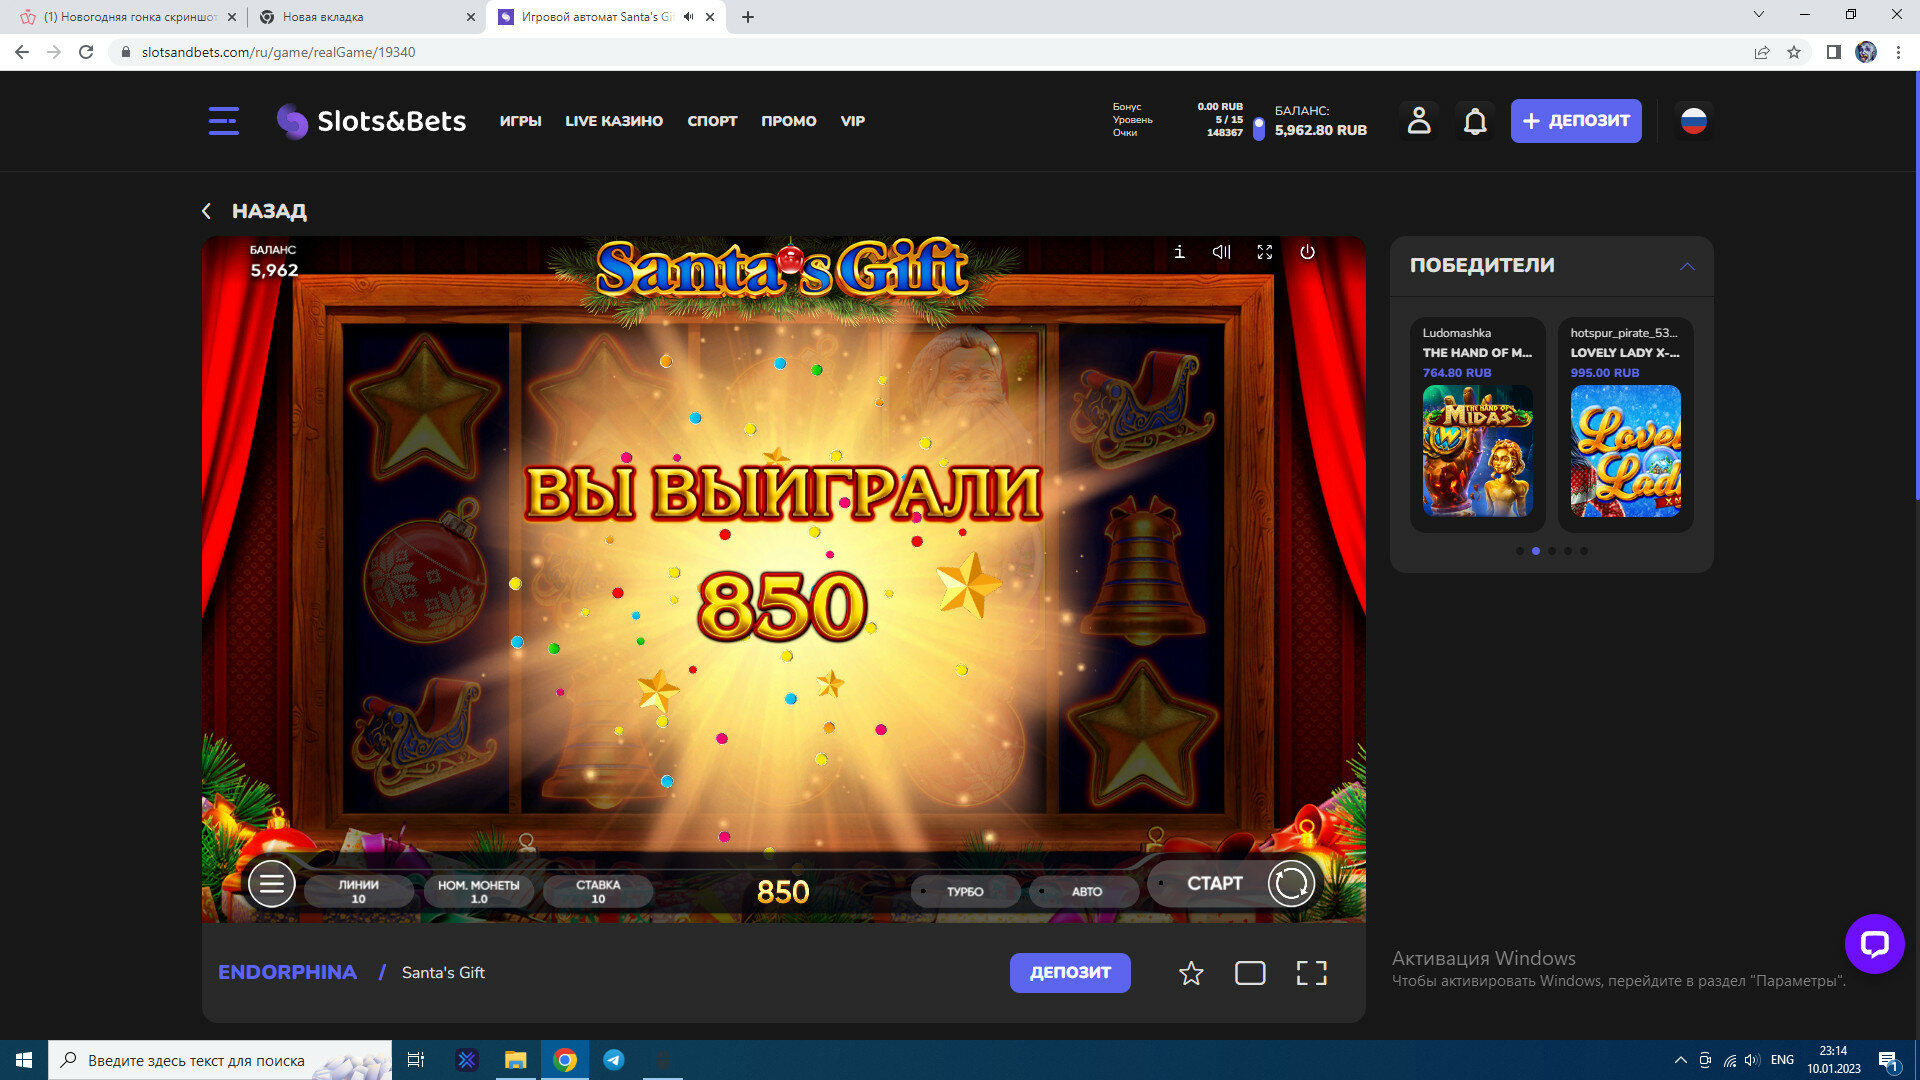Open the Russian flag language selector
This screenshot has height=1080, width=1920.
1693,121
